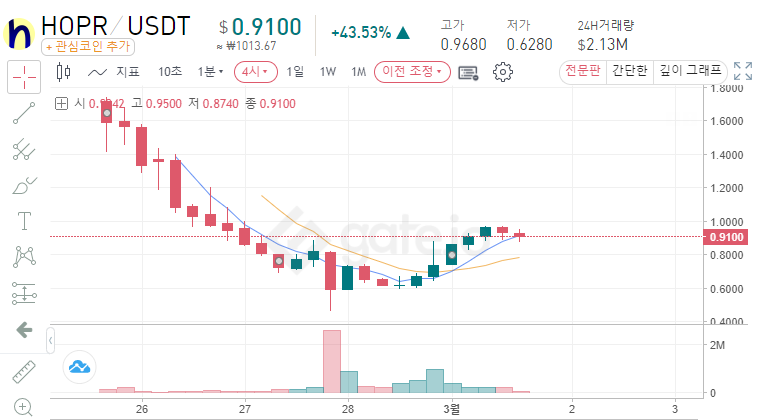Open the candlestick chart style icon
Screen dimensions: 767x420
pyautogui.click(x=64, y=72)
